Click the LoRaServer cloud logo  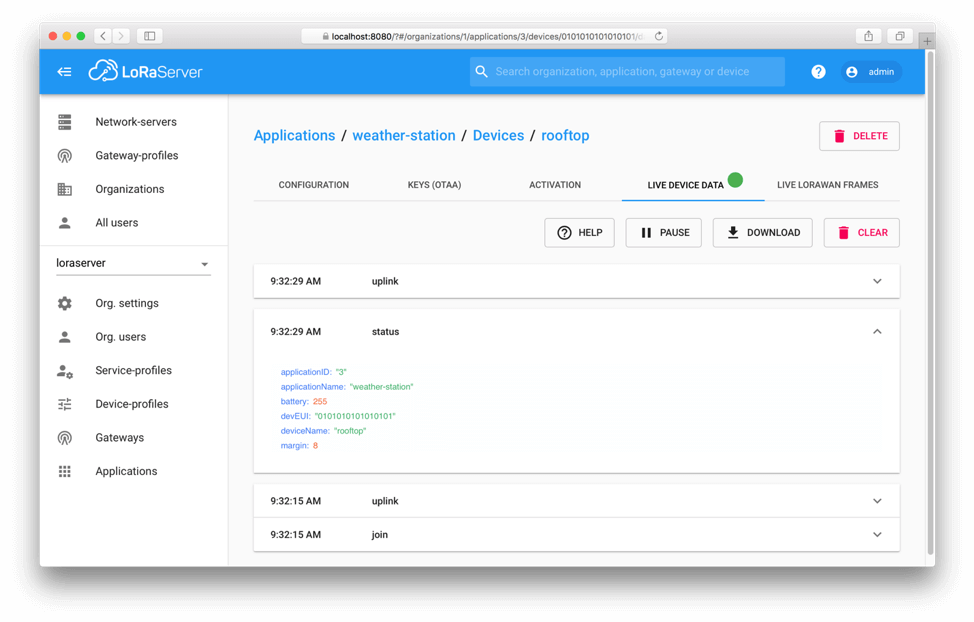(x=145, y=71)
